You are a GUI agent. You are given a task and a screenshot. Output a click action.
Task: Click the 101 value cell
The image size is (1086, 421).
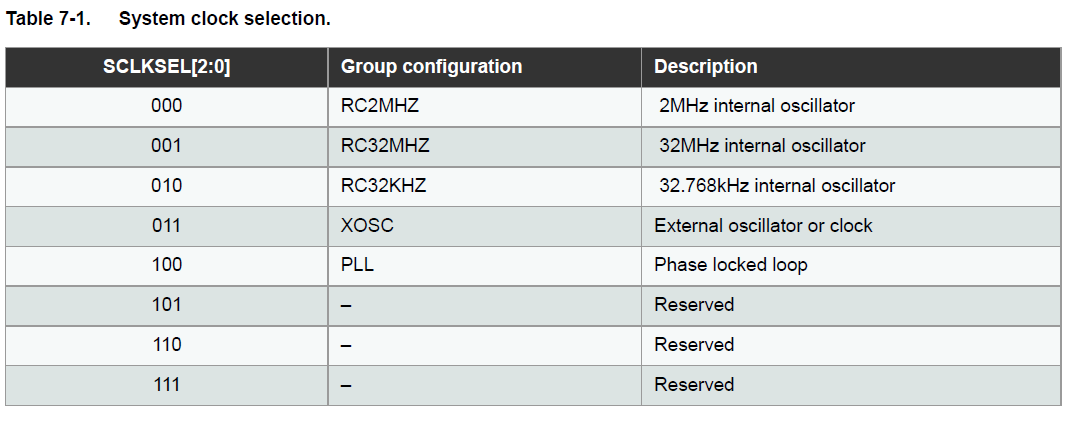point(166,305)
